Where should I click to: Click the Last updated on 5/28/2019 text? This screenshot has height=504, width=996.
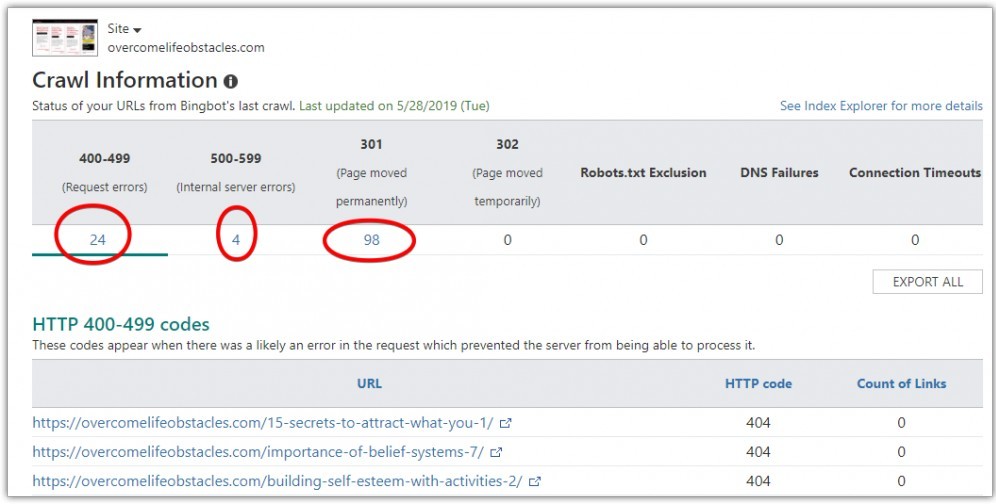[394, 106]
